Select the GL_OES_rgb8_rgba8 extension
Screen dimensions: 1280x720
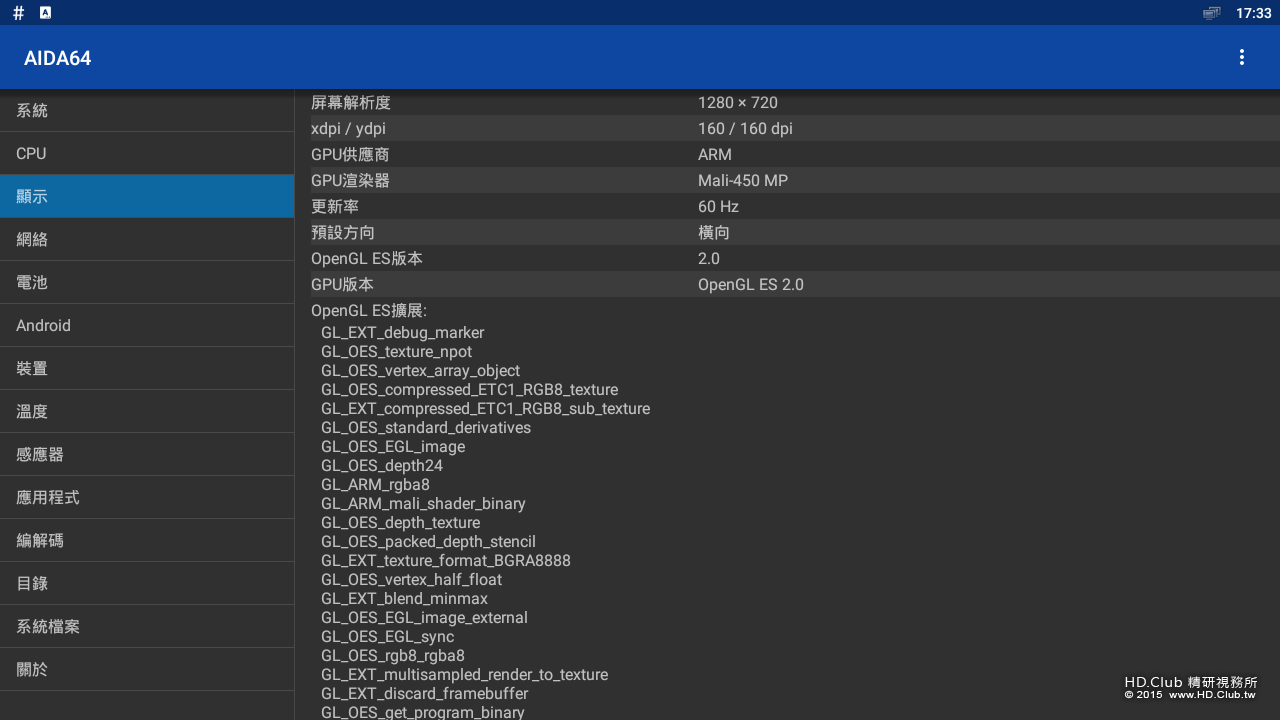(x=393, y=655)
